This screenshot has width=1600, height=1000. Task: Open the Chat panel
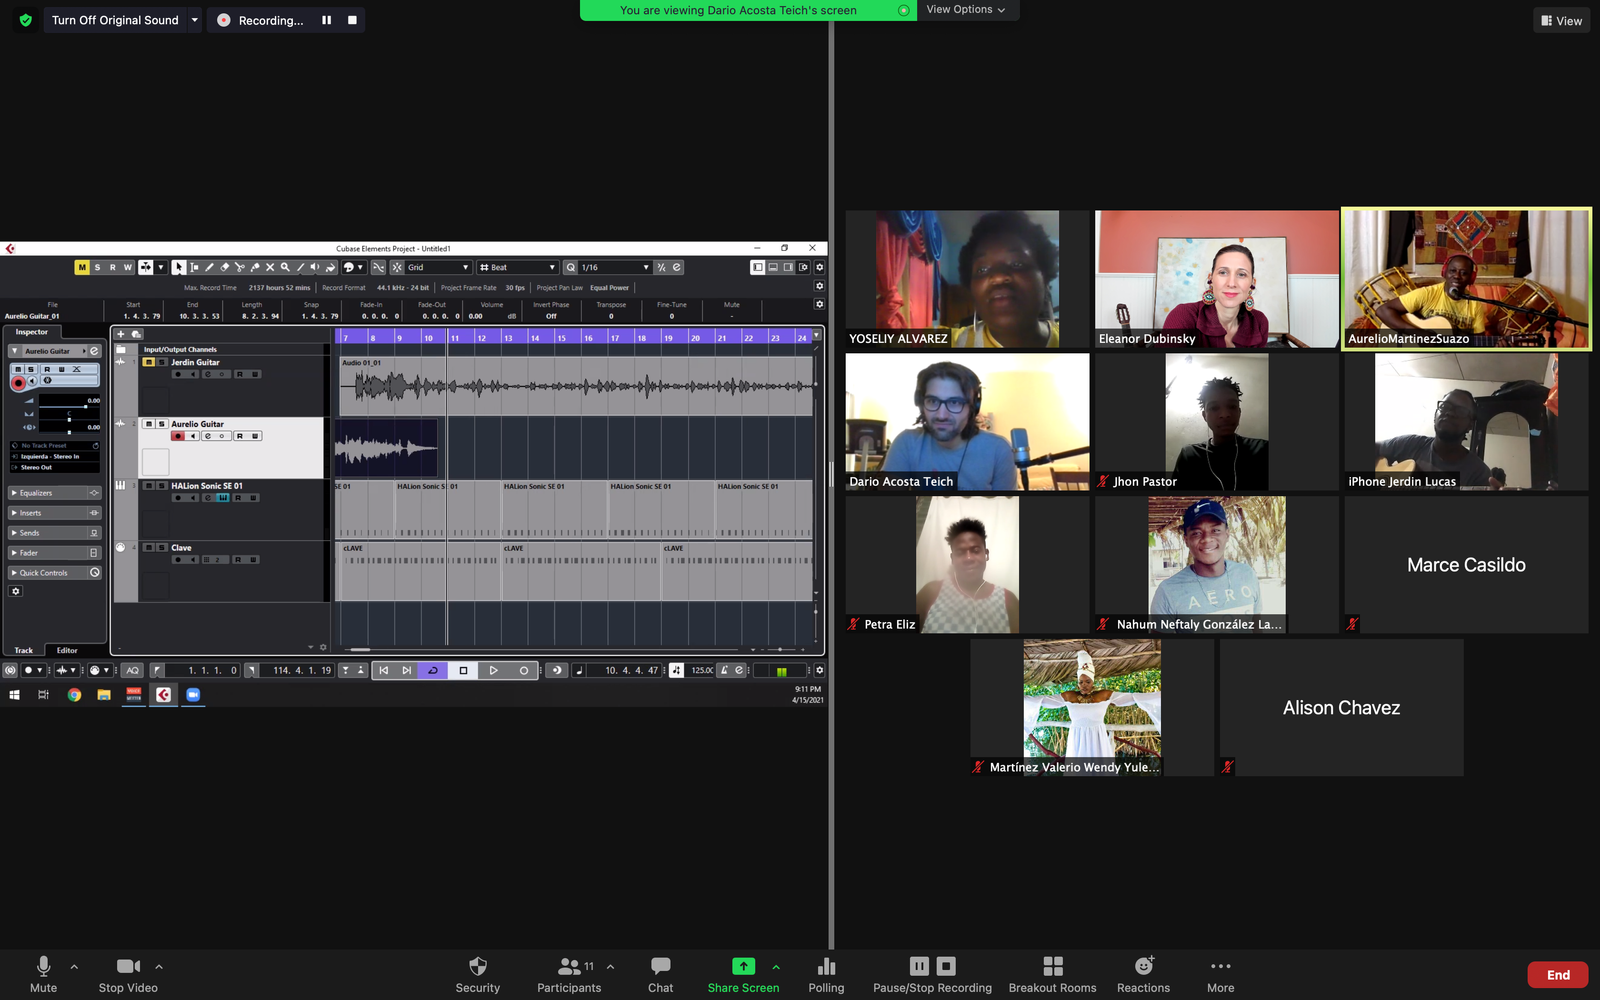click(x=660, y=966)
